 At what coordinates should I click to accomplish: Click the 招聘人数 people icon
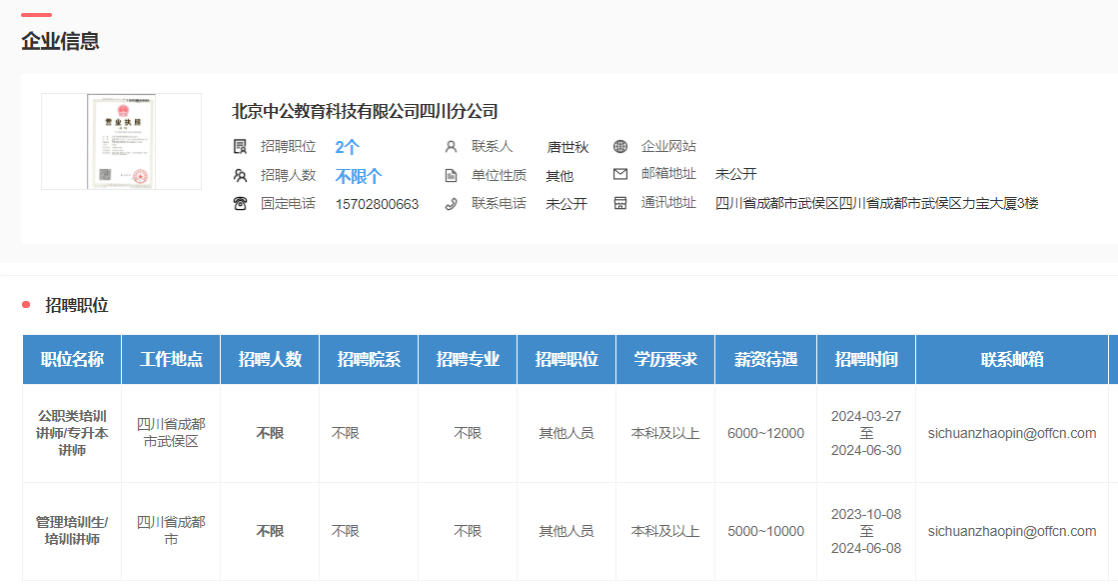pyautogui.click(x=240, y=176)
